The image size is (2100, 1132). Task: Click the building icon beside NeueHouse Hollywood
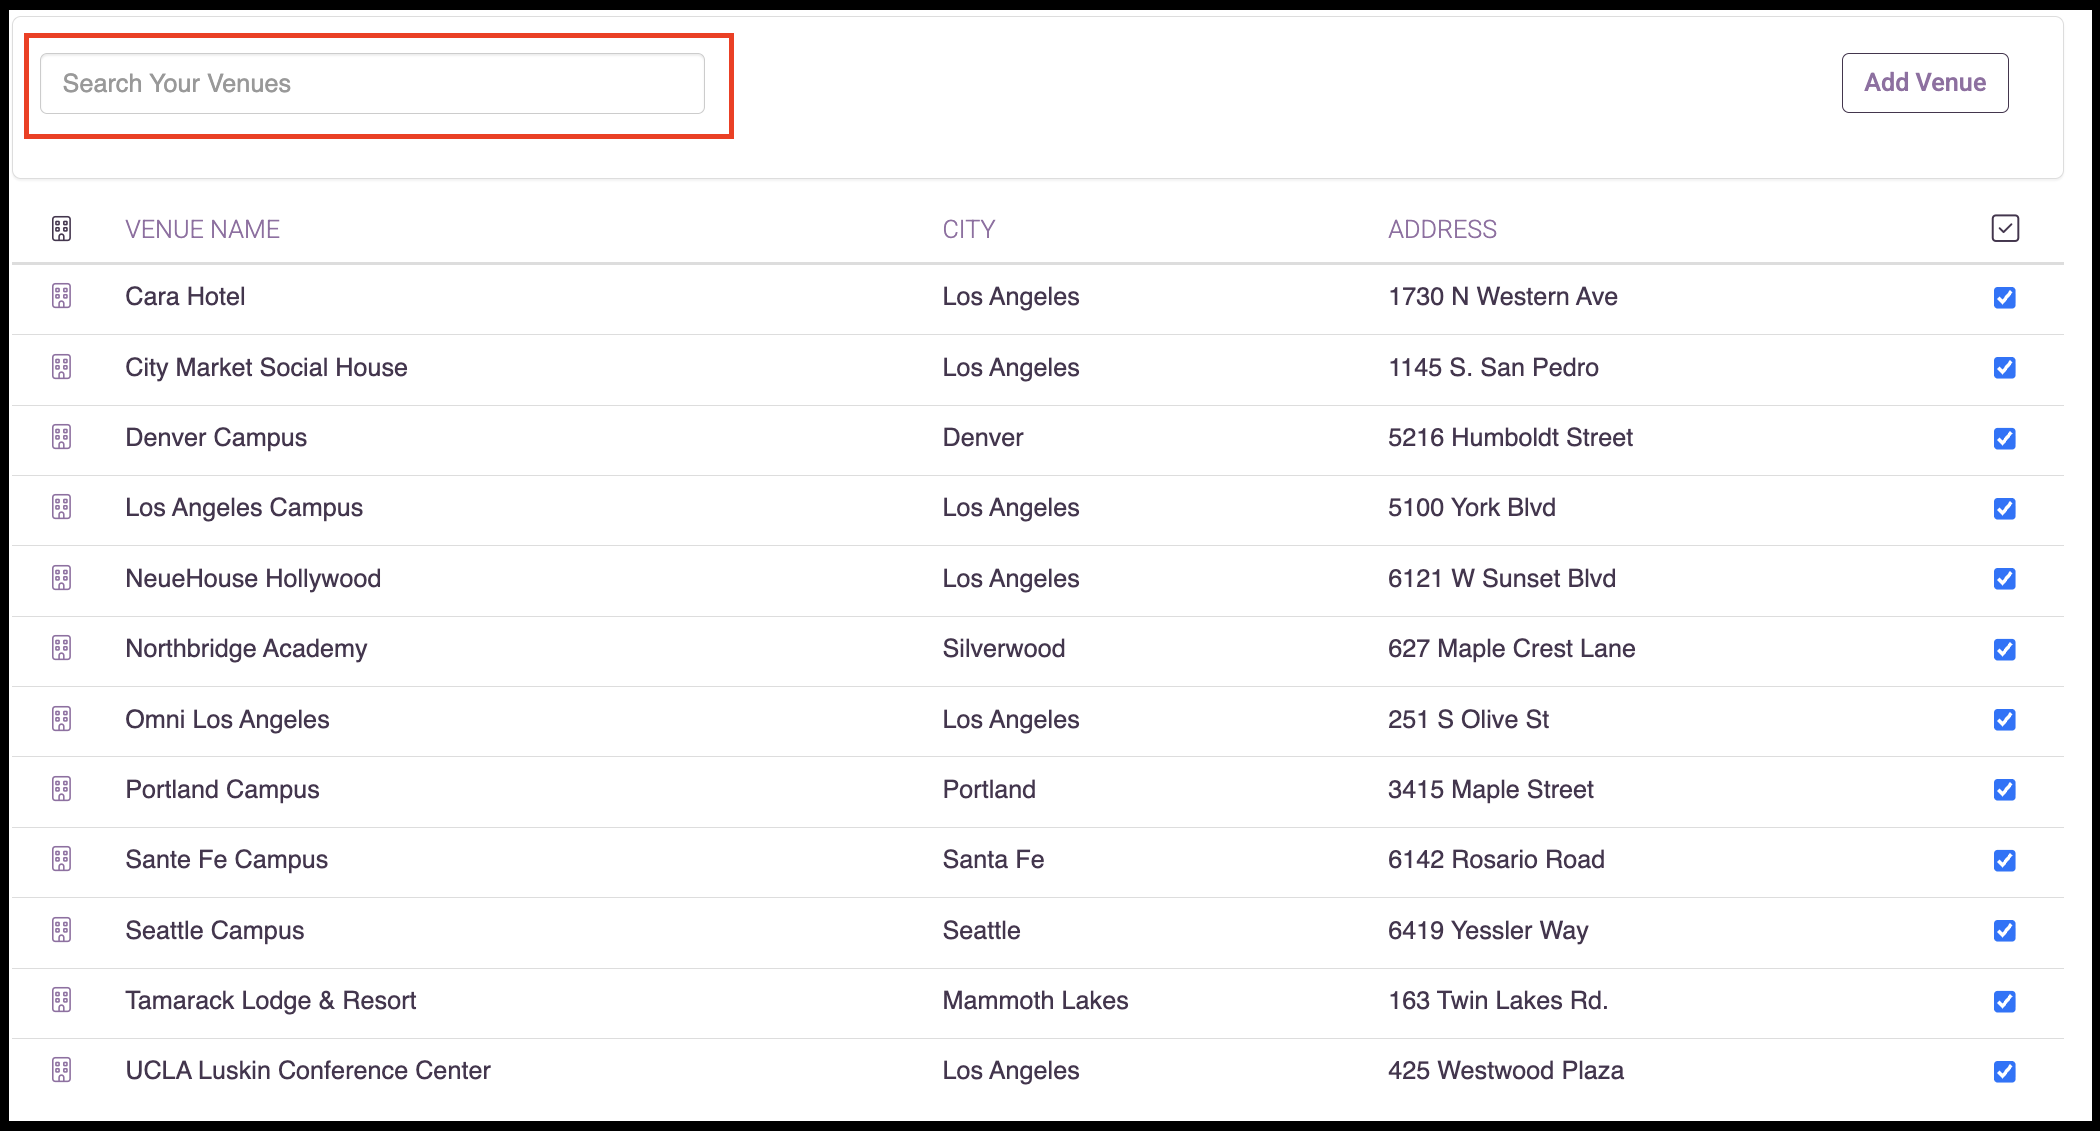61,578
